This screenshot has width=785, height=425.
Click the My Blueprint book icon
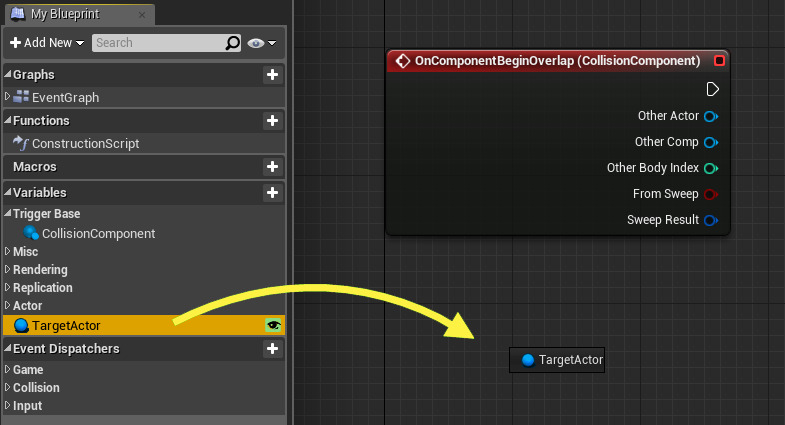tap(18, 14)
